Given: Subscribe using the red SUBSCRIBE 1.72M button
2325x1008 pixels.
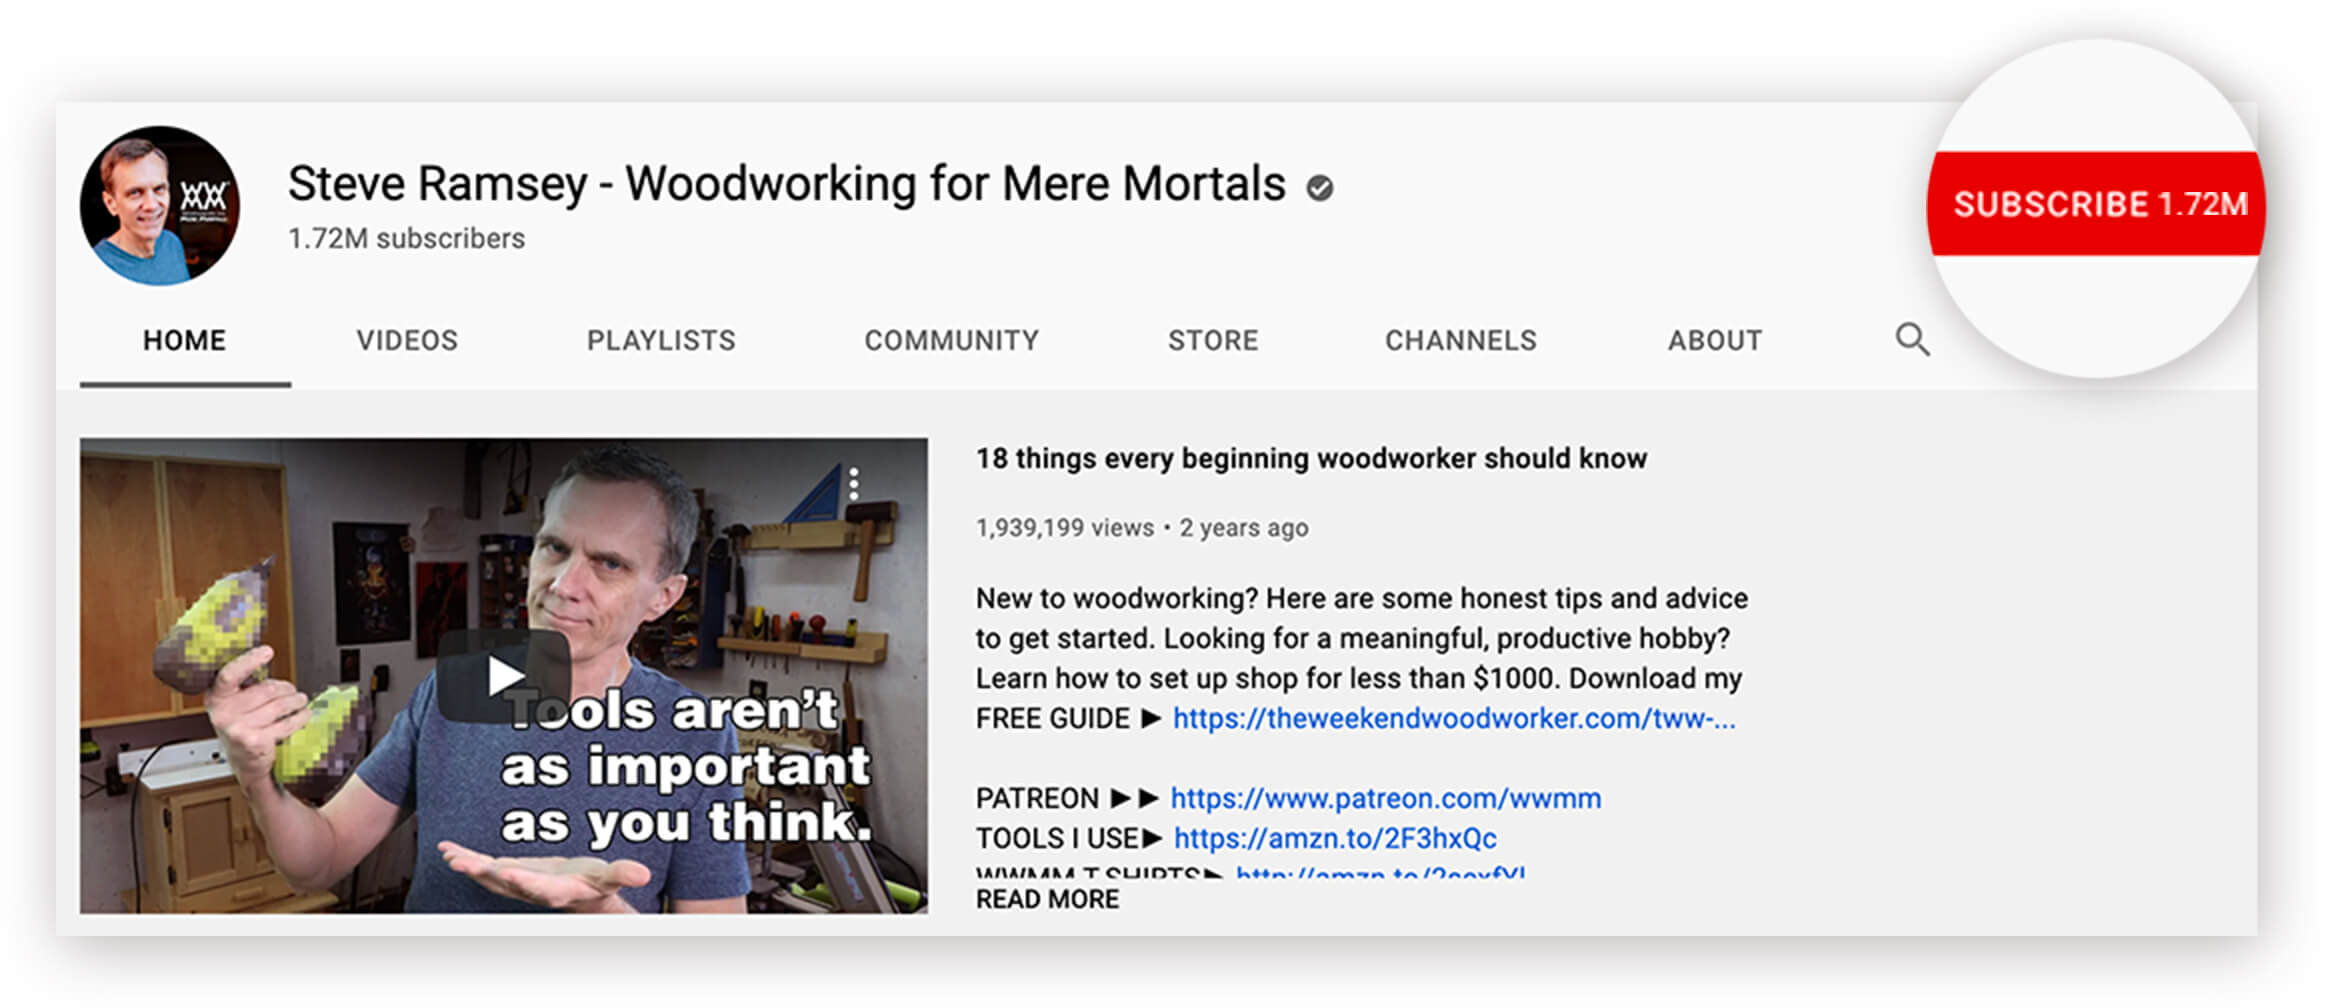Looking at the screenshot, I should tap(2096, 204).
